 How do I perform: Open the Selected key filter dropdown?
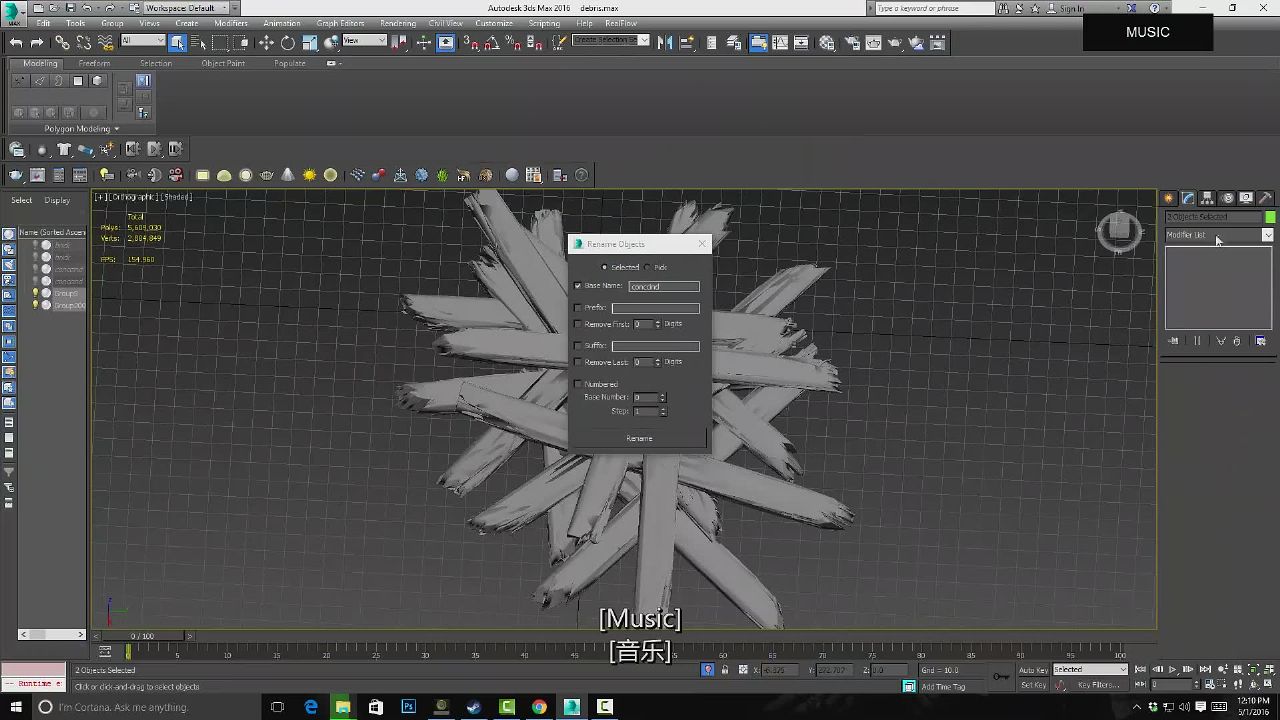click(1090, 669)
